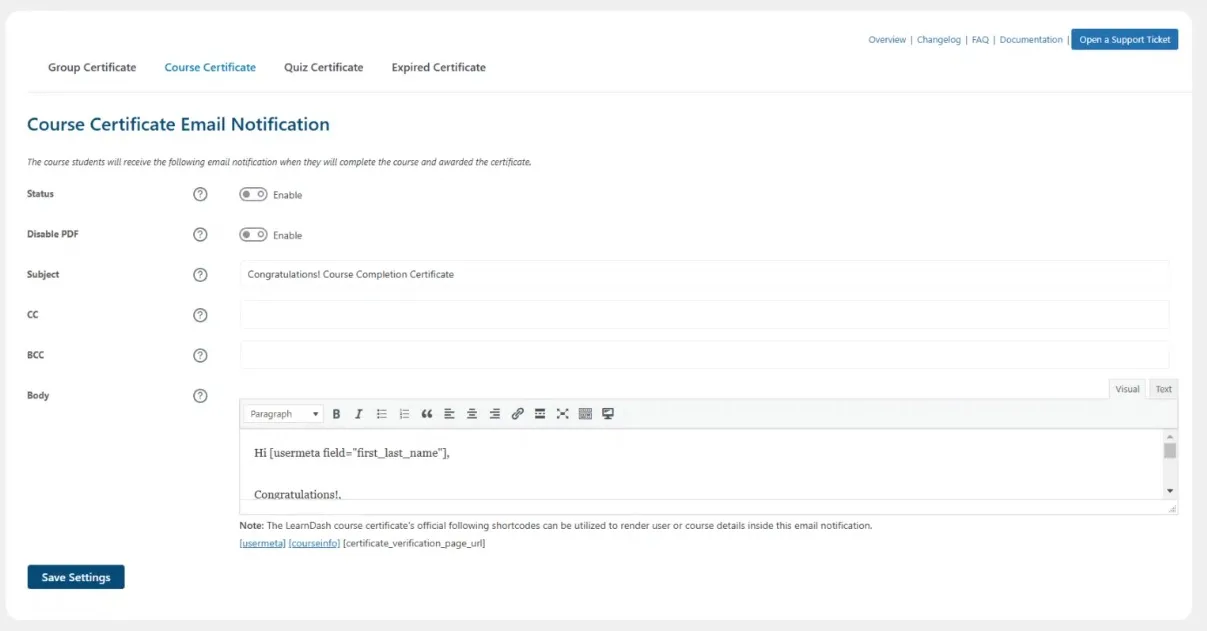Enable the Disable PDF option
This screenshot has height=631, width=1207.
coord(254,234)
